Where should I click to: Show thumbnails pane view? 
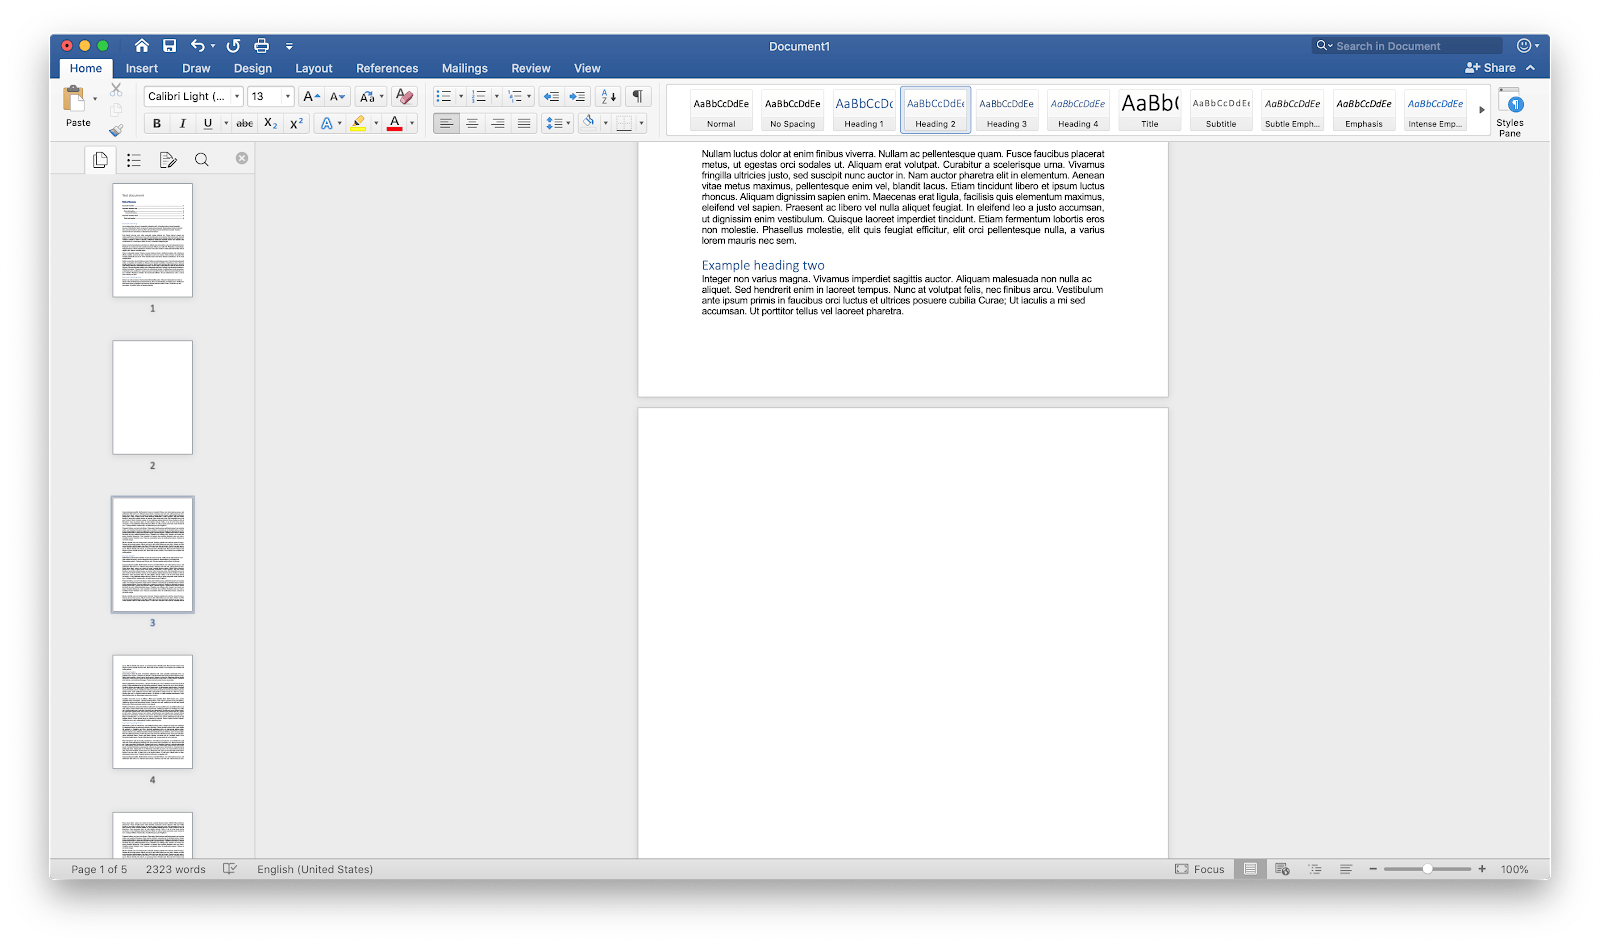(100, 160)
